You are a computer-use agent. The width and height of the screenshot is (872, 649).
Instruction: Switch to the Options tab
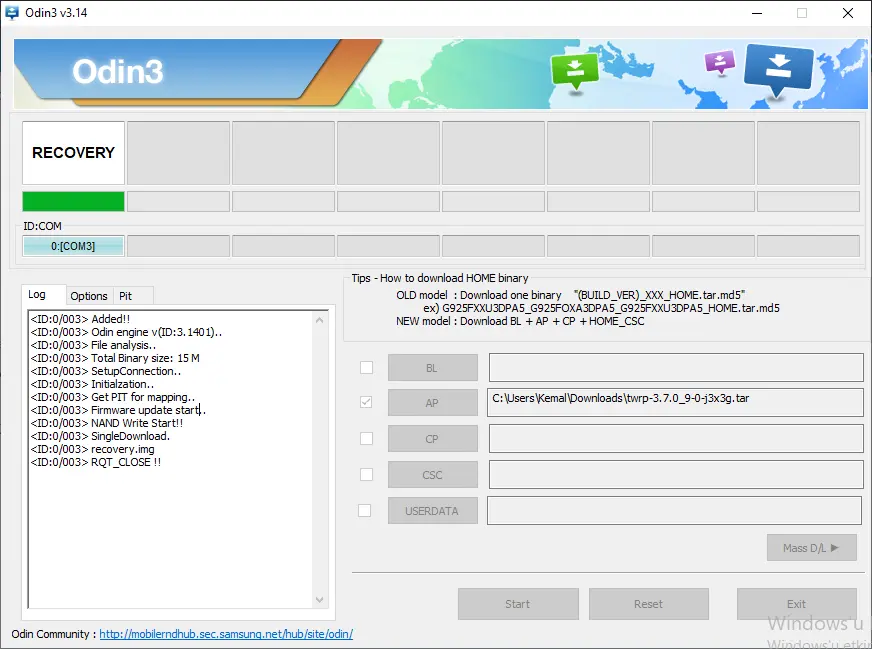click(89, 296)
